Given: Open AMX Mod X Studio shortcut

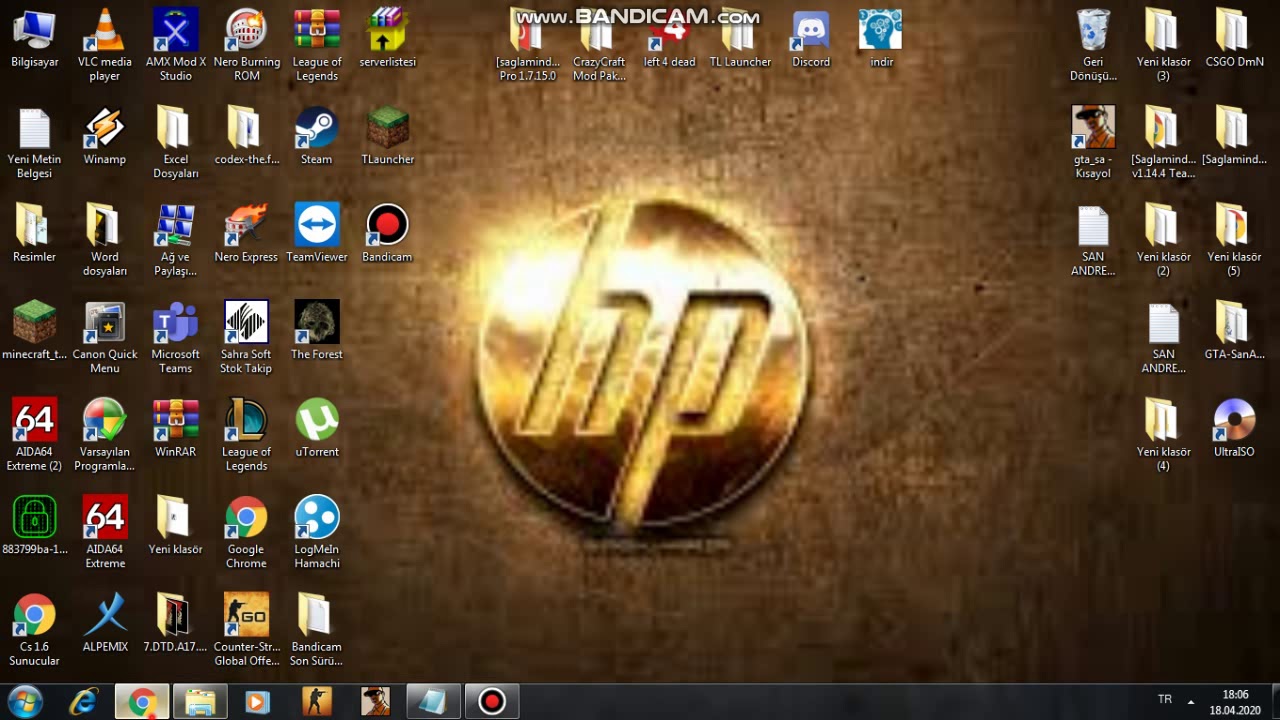Looking at the screenshot, I should point(175,45).
